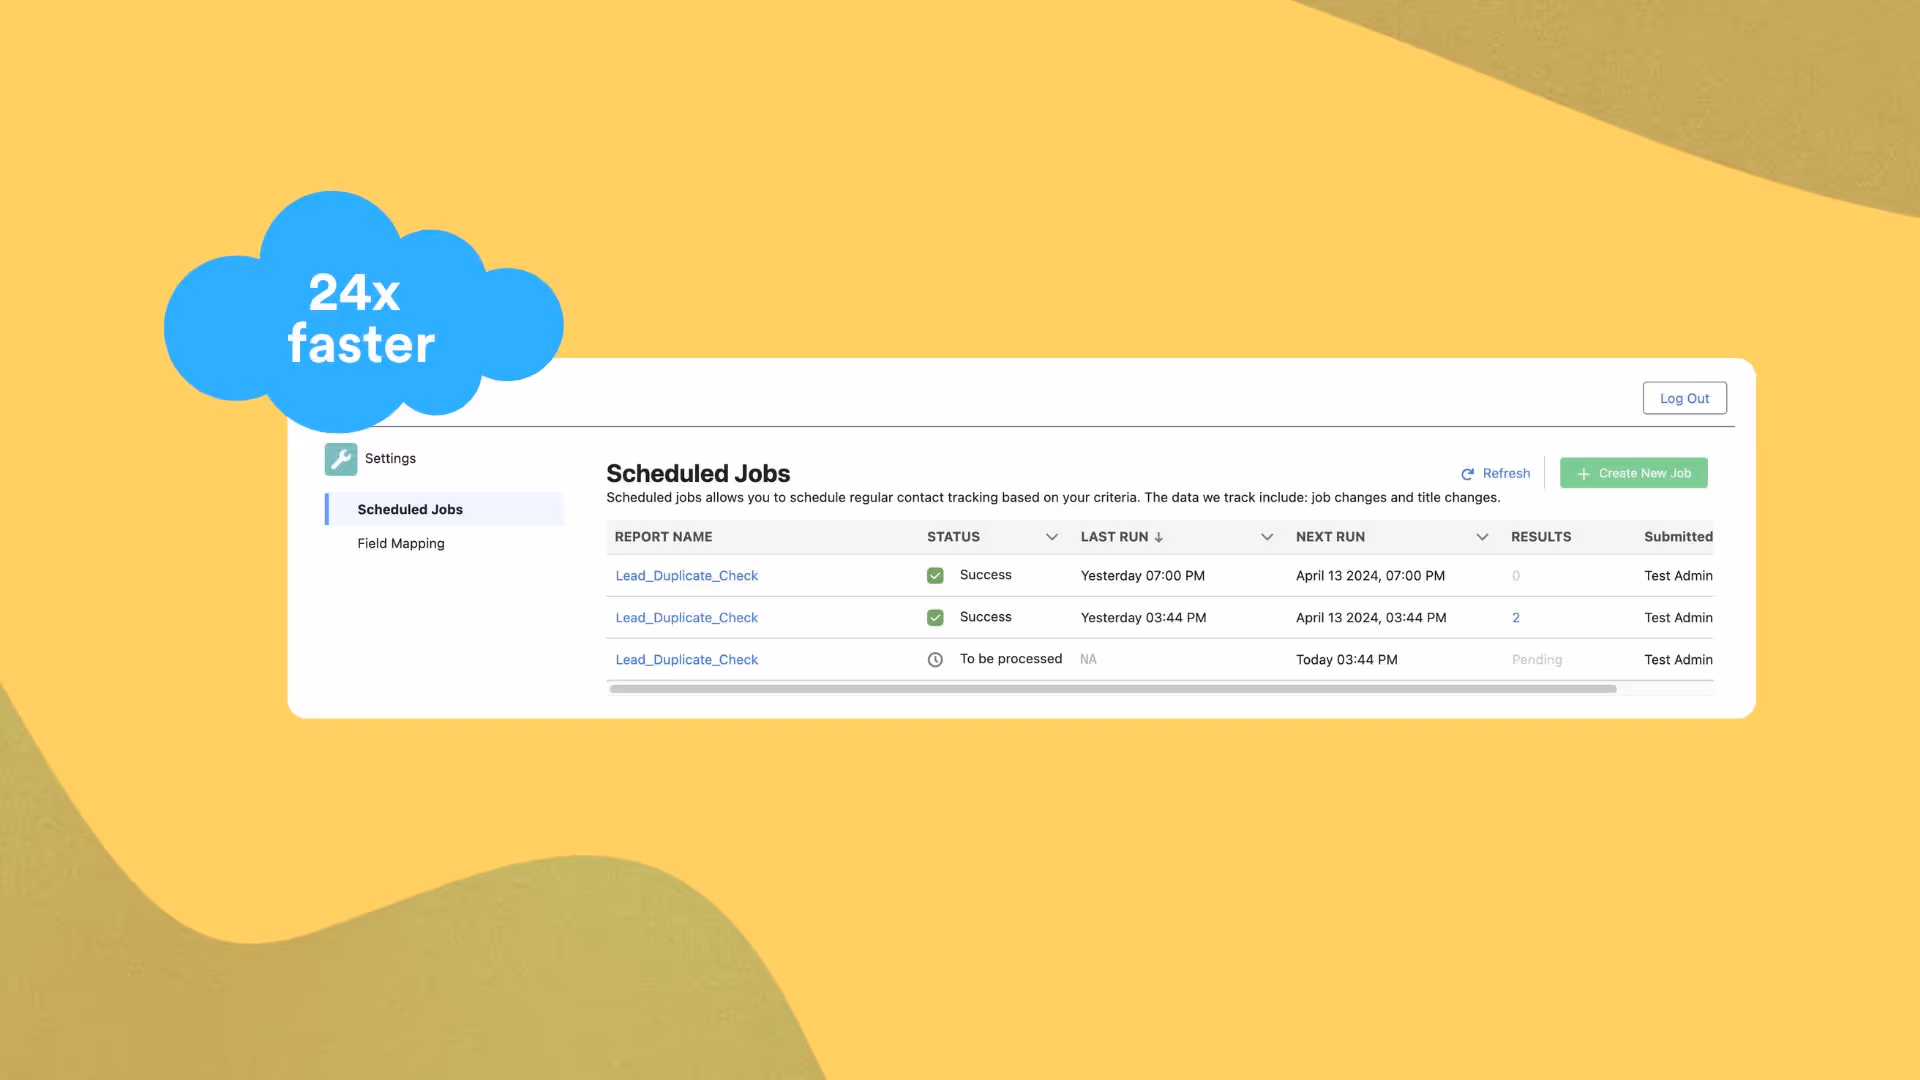The width and height of the screenshot is (1920, 1080).
Task: Click the Report Name column header
Action: pos(663,537)
